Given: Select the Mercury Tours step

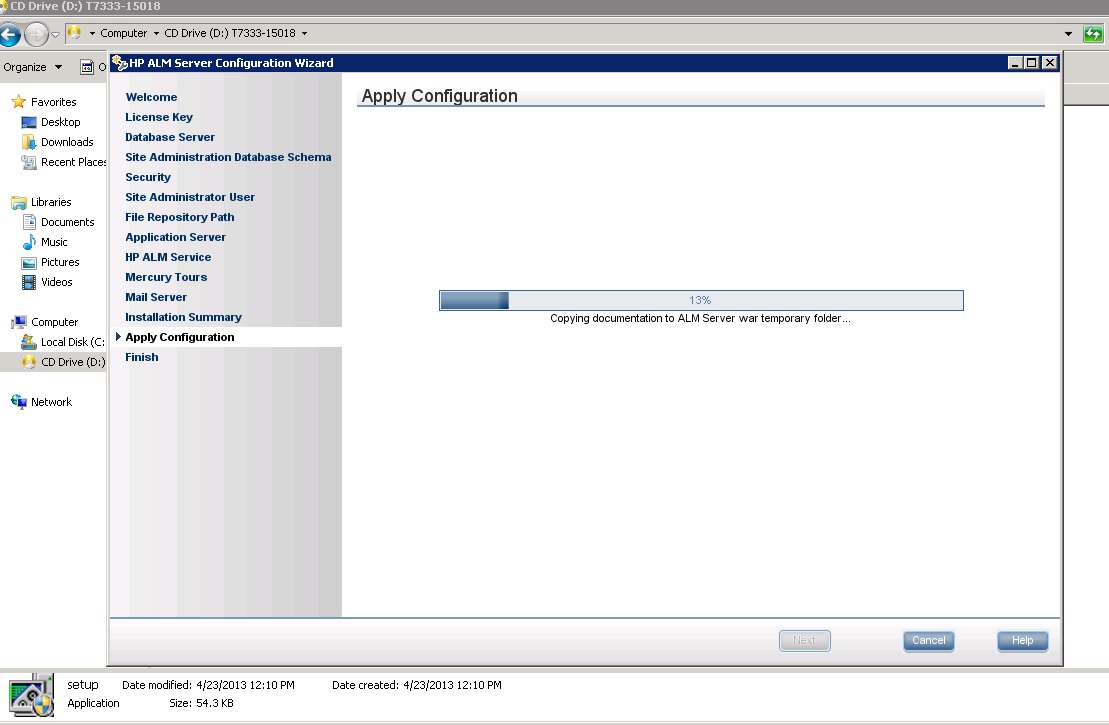Looking at the screenshot, I should point(166,277).
